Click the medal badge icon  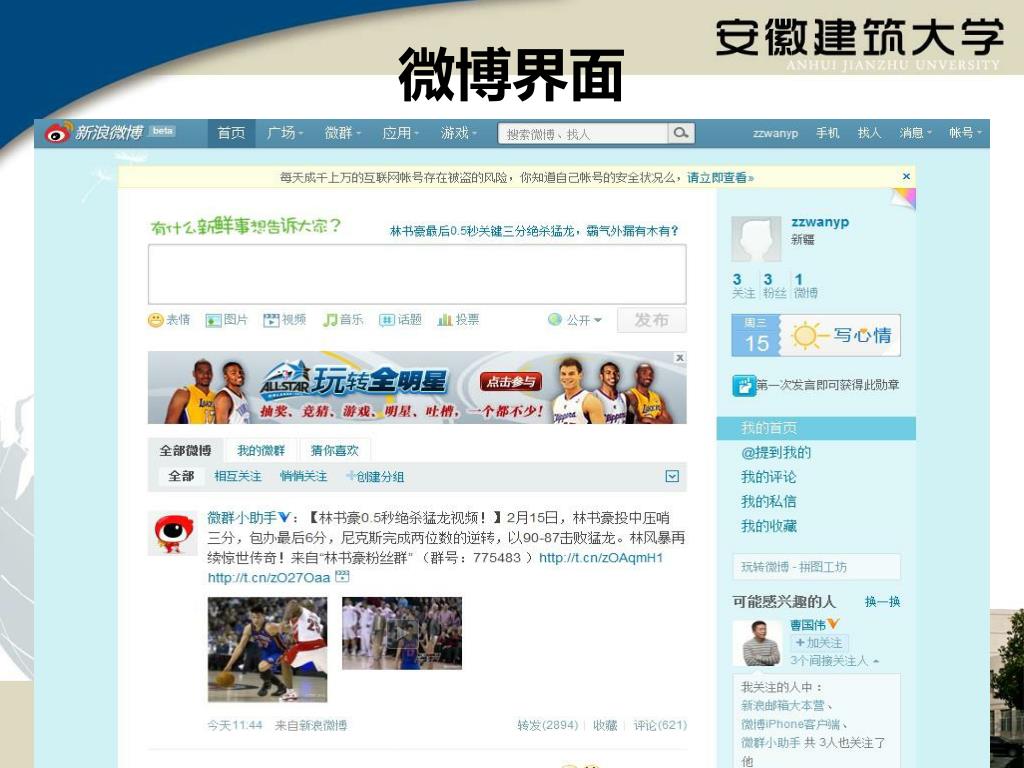click(x=743, y=386)
